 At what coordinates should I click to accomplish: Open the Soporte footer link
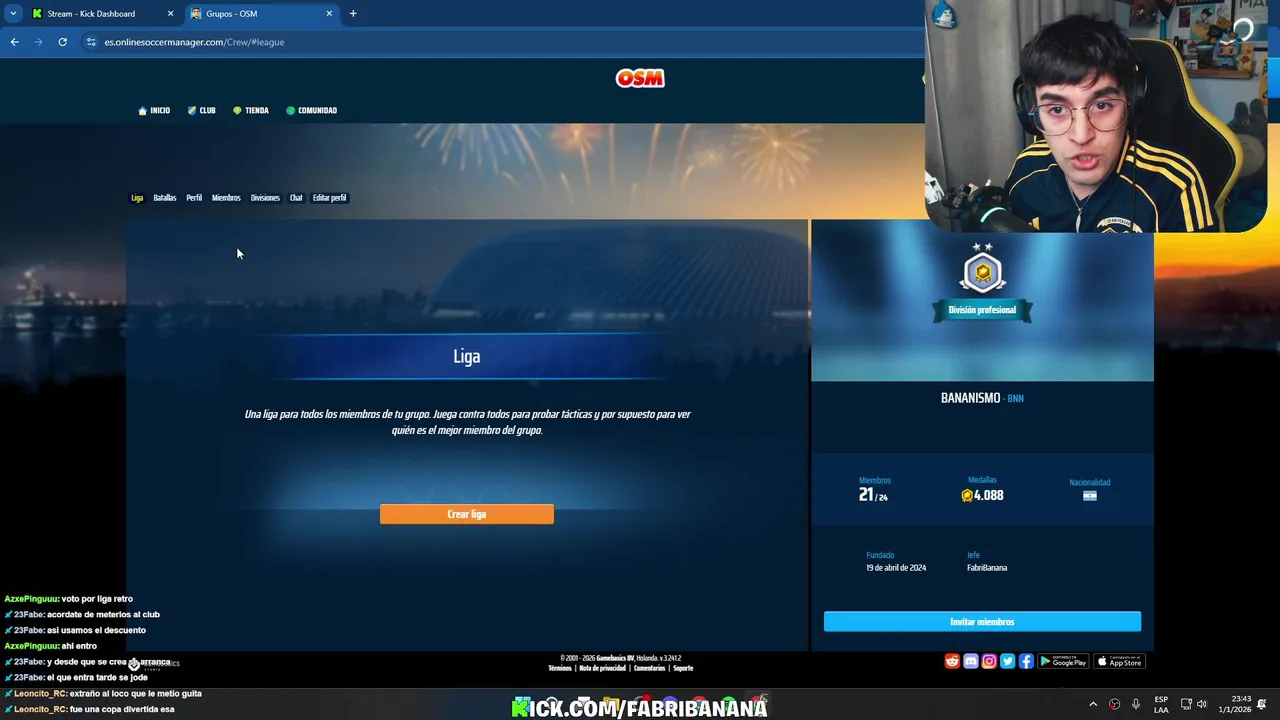tap(683, 668)
